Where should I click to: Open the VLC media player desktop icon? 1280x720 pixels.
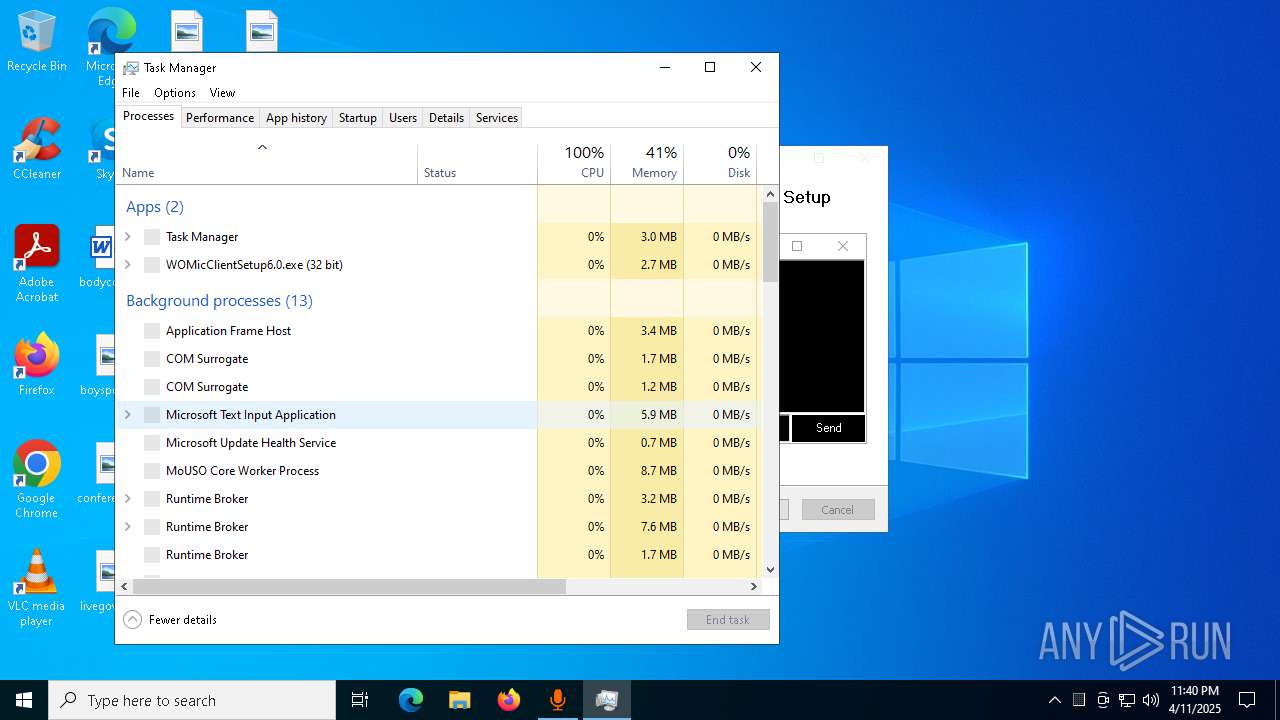[37, 587]
